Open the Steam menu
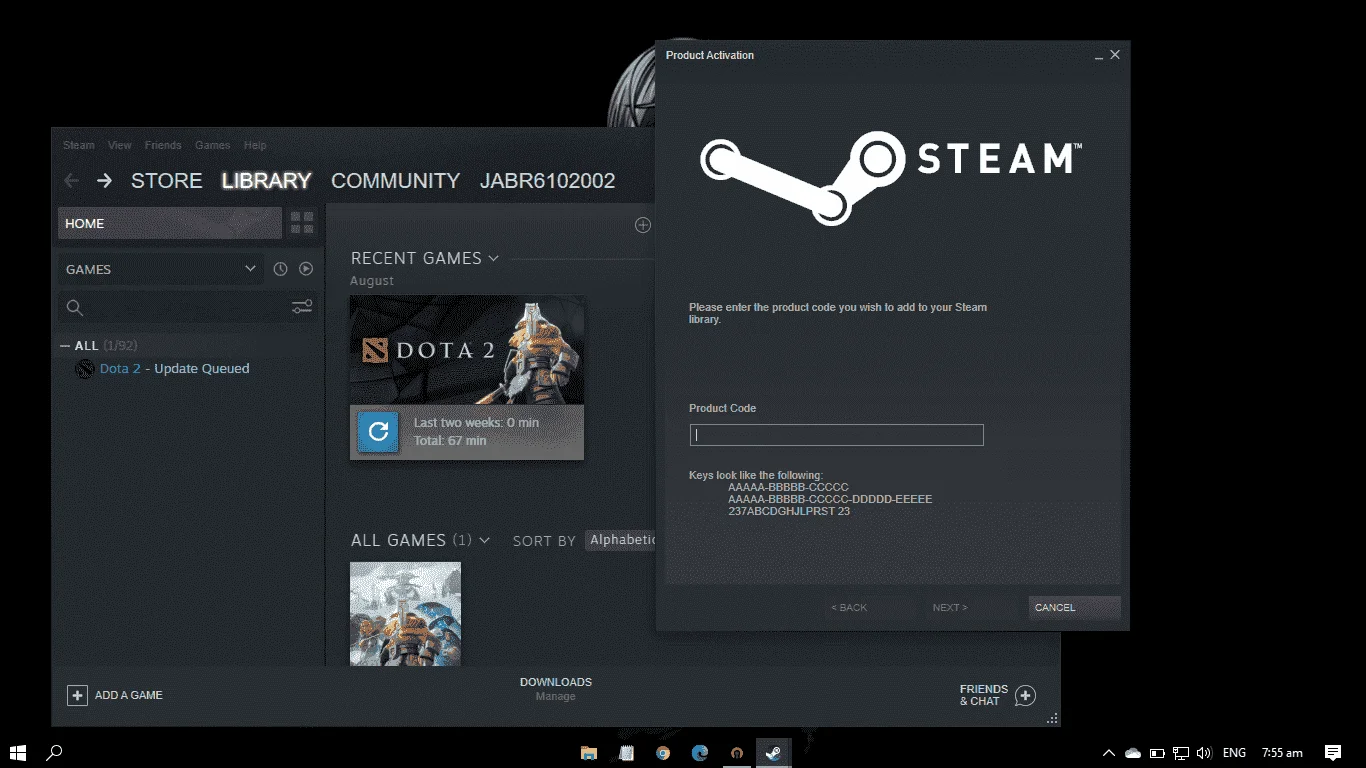Viewport: 1366px width, 768px height. pyautogui.click(x=79, y=145)
